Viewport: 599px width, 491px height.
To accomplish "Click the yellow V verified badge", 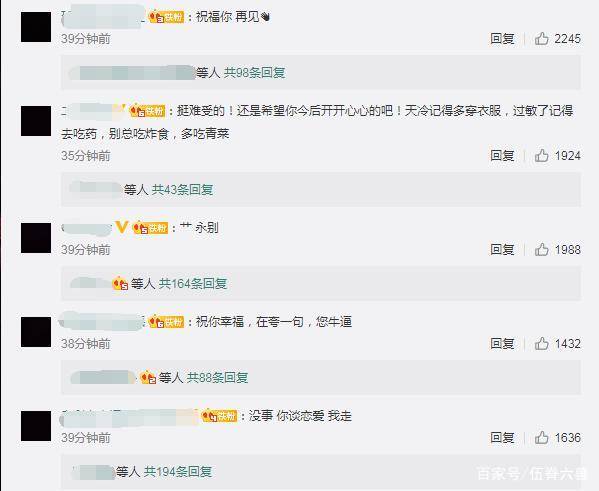I will pos(121,227).
